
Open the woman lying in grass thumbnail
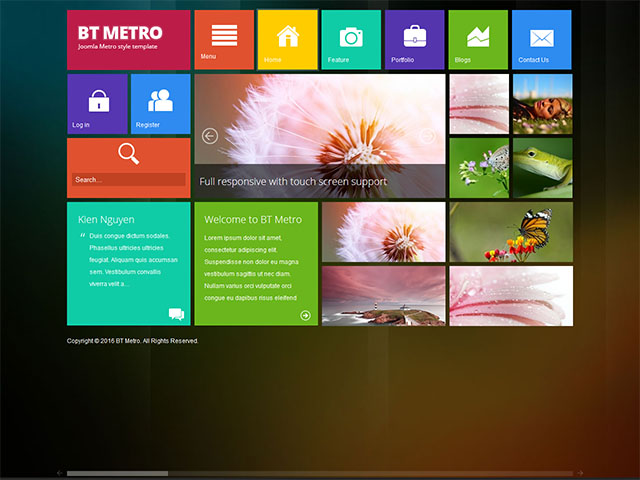click(542, 104)
